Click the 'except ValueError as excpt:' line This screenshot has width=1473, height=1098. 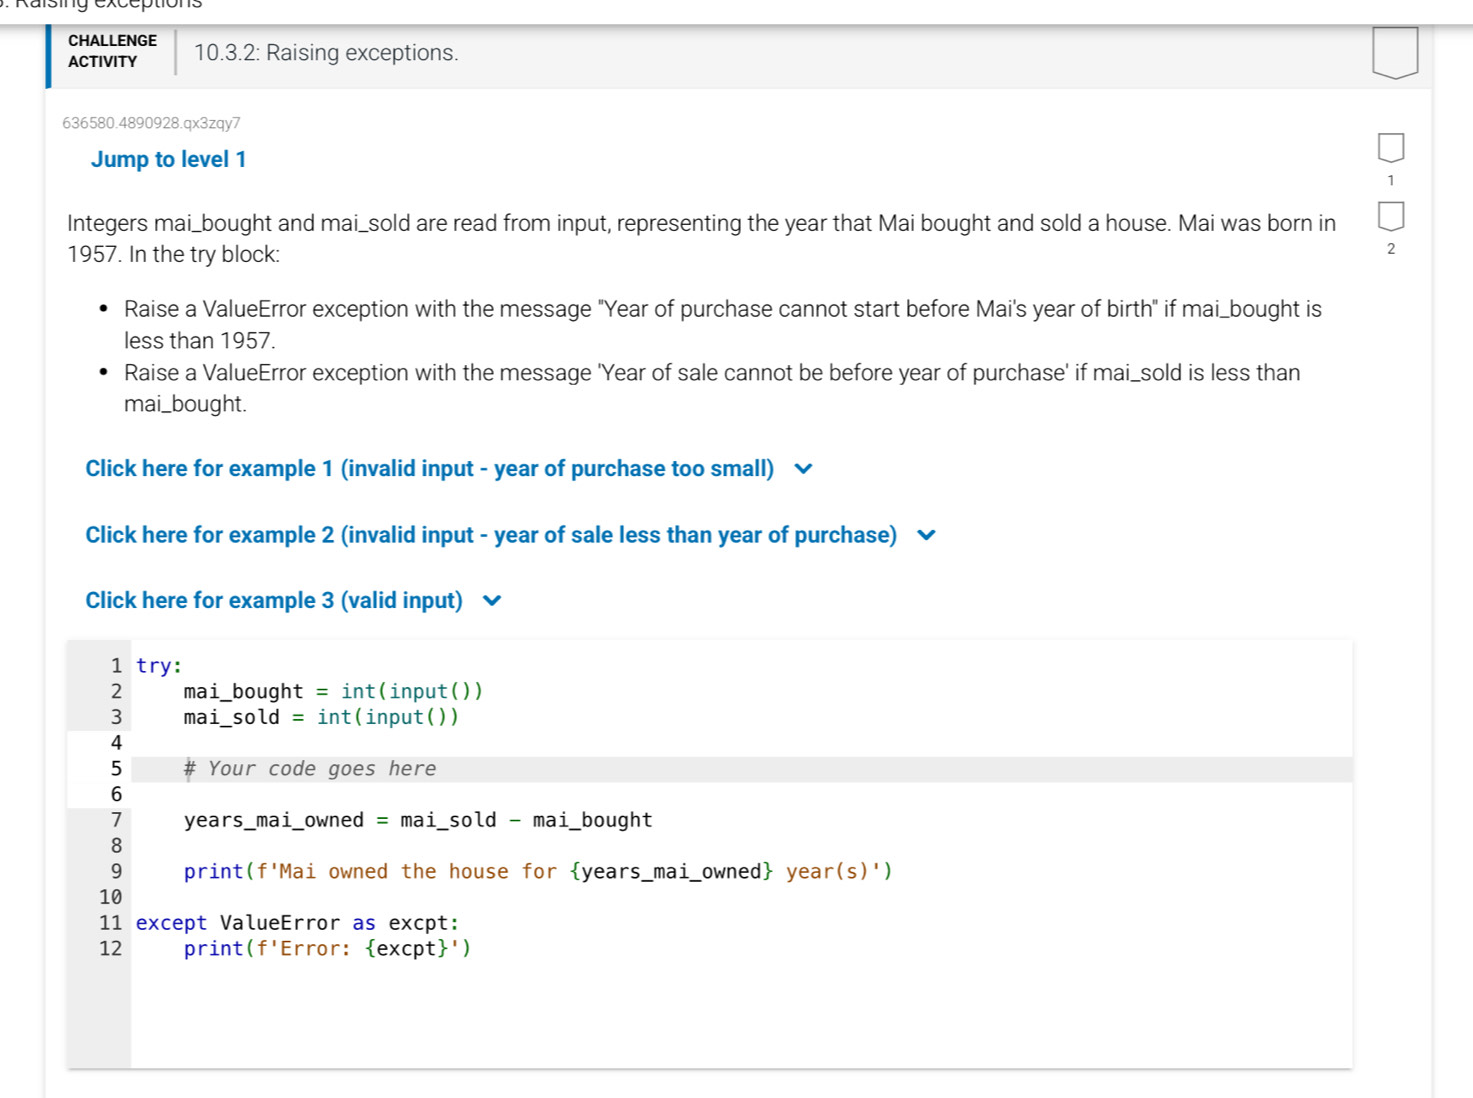click(x=297, y=923)
